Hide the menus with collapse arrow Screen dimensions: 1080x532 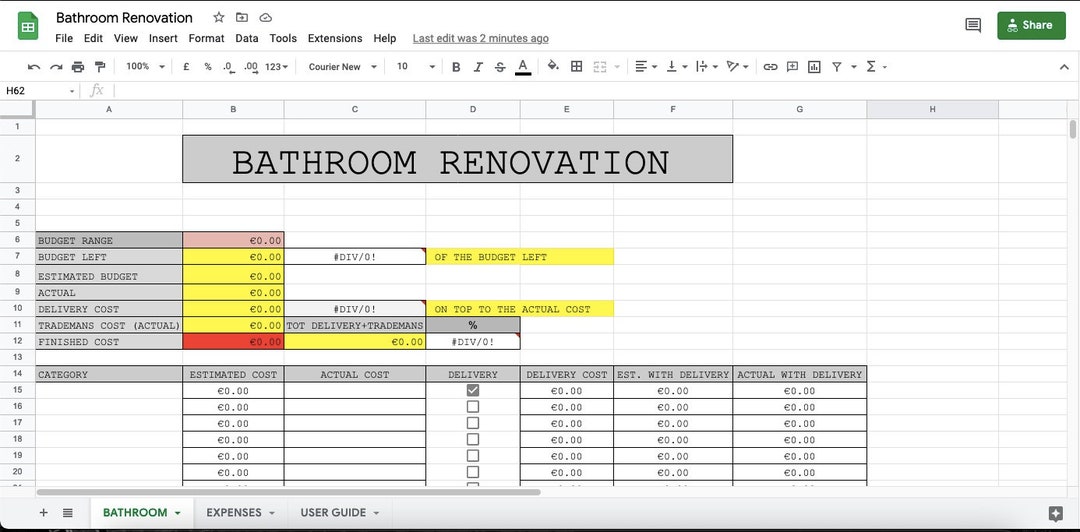(x=1063, y=67)
